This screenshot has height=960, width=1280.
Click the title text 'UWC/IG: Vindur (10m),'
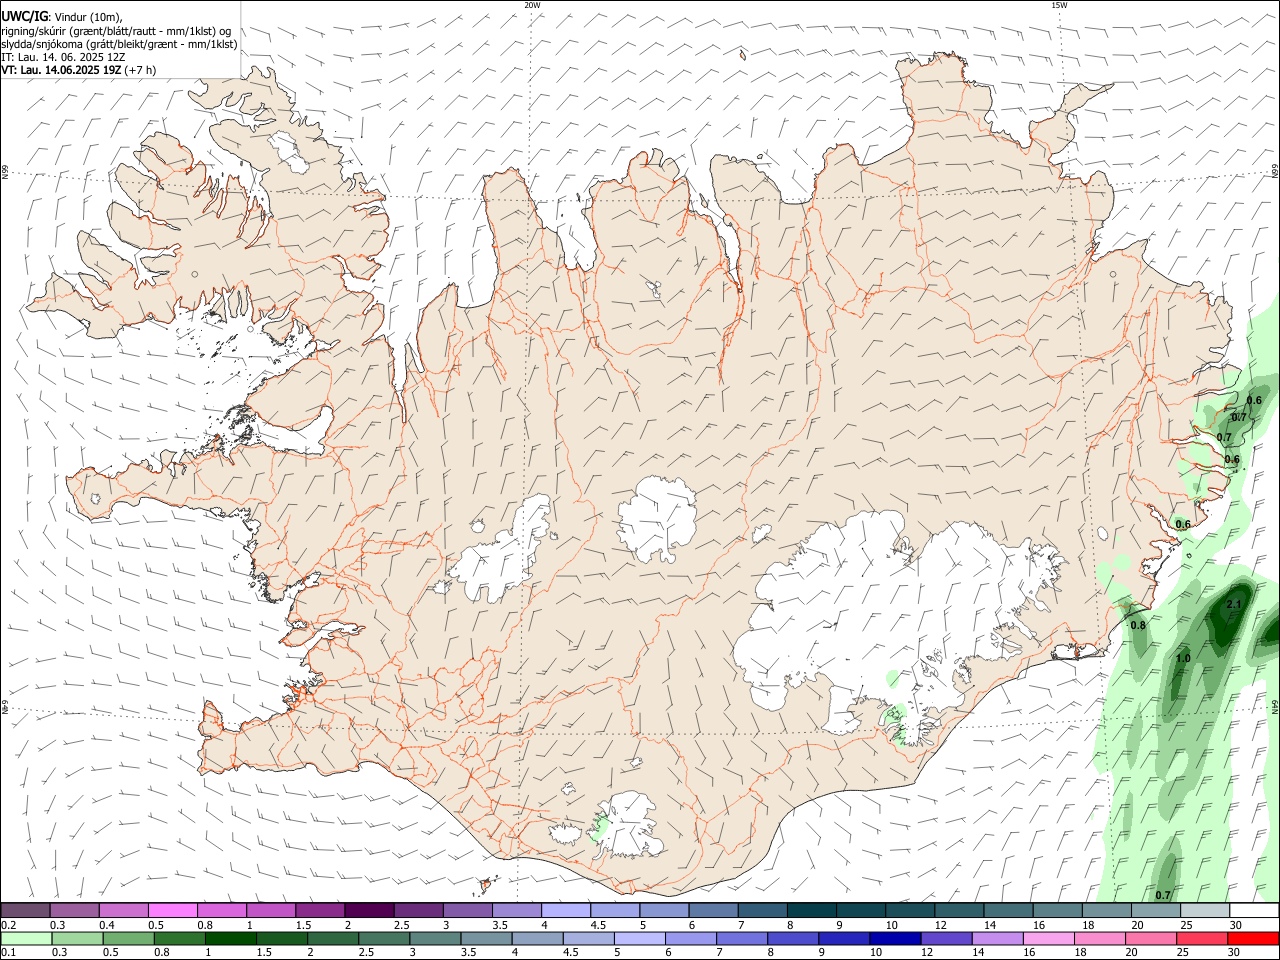(62, 16)
